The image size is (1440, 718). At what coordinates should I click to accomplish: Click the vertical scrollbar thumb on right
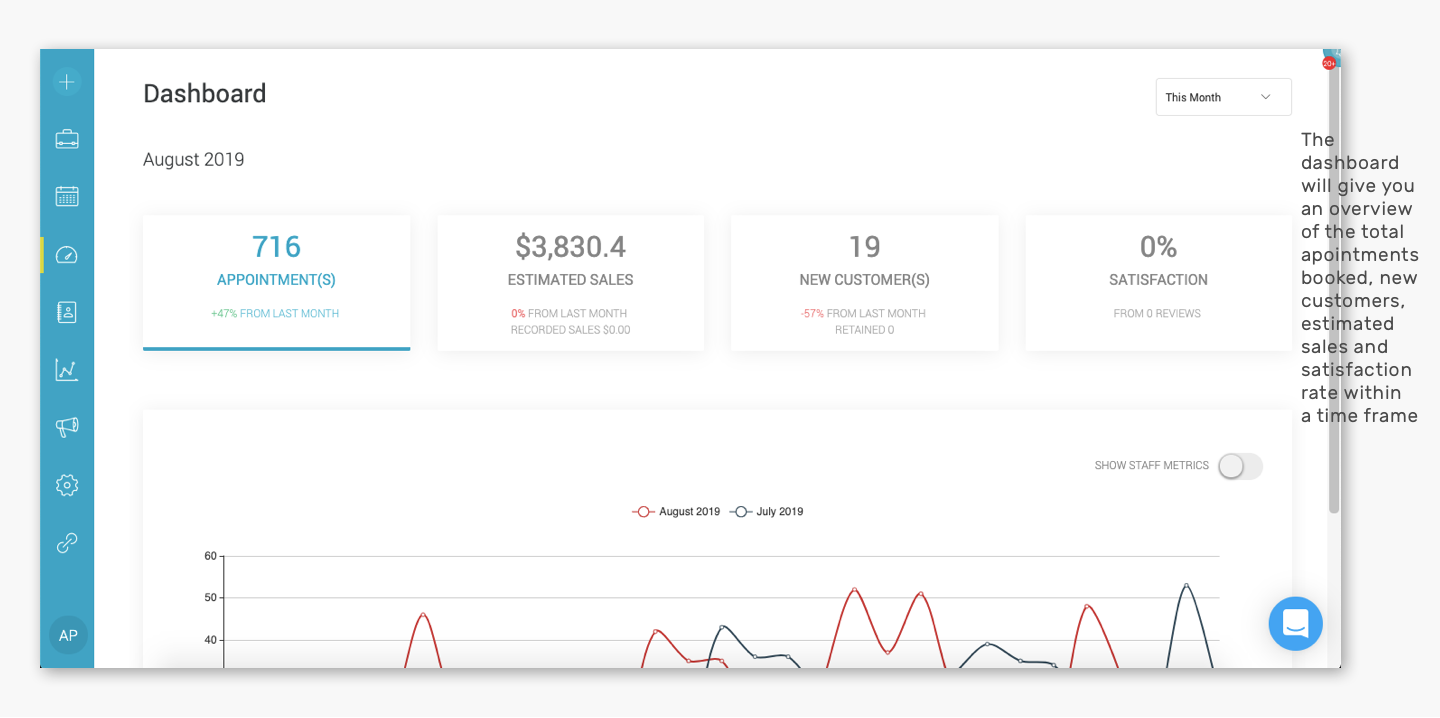pos(1334,290)
